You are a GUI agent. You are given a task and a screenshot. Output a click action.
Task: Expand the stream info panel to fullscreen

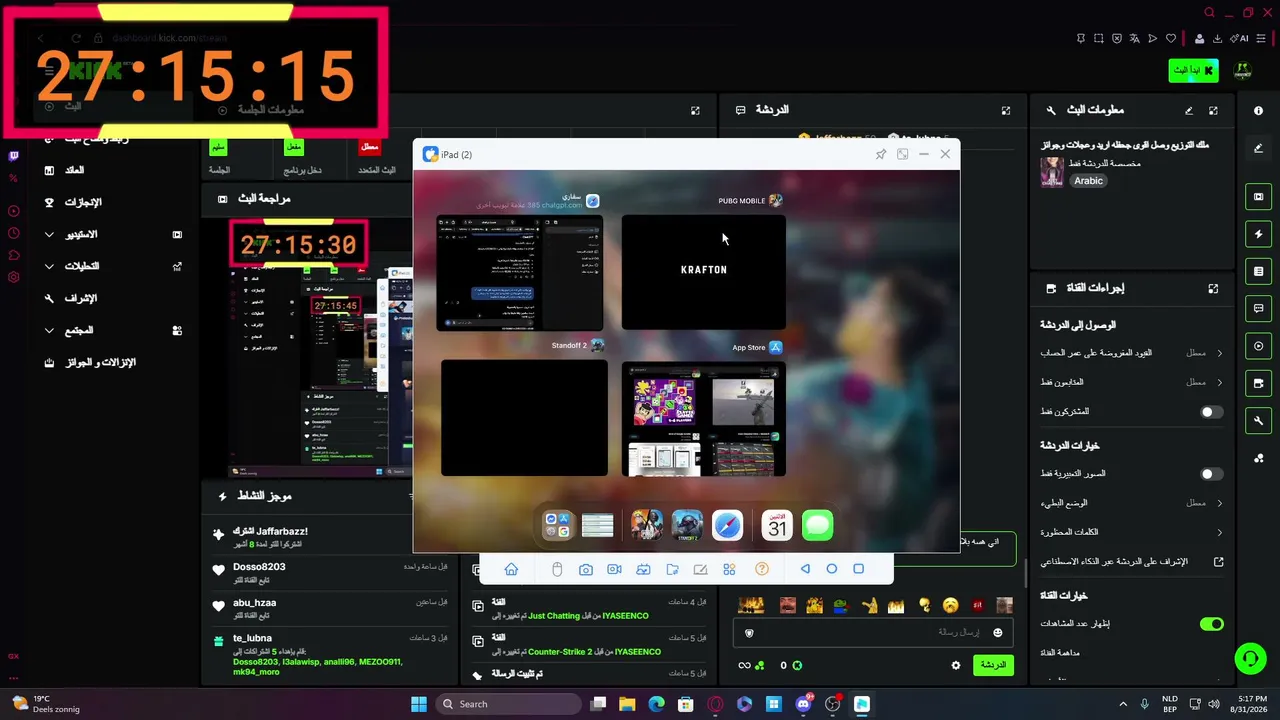tap(1213, 110)
